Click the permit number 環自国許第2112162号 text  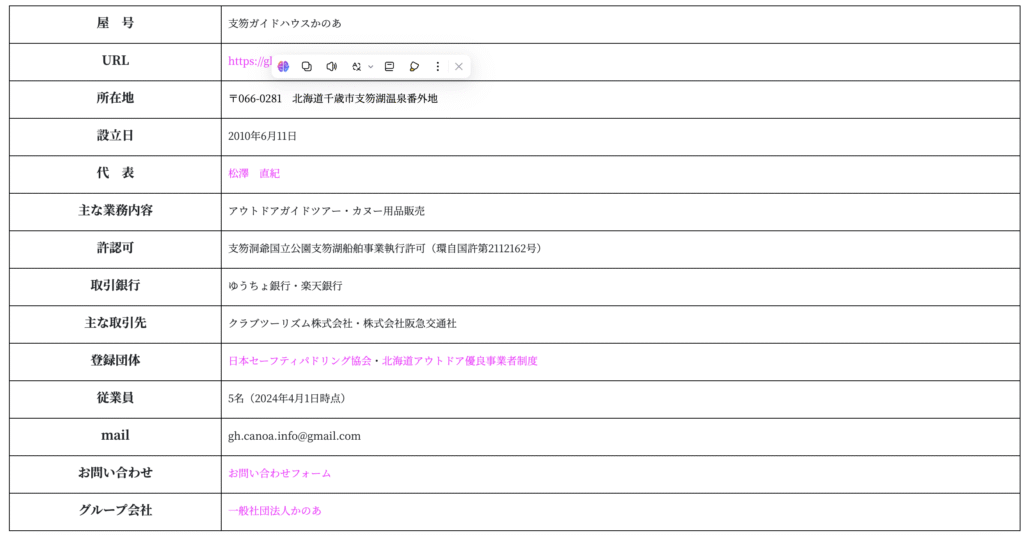tap(487, 249)
